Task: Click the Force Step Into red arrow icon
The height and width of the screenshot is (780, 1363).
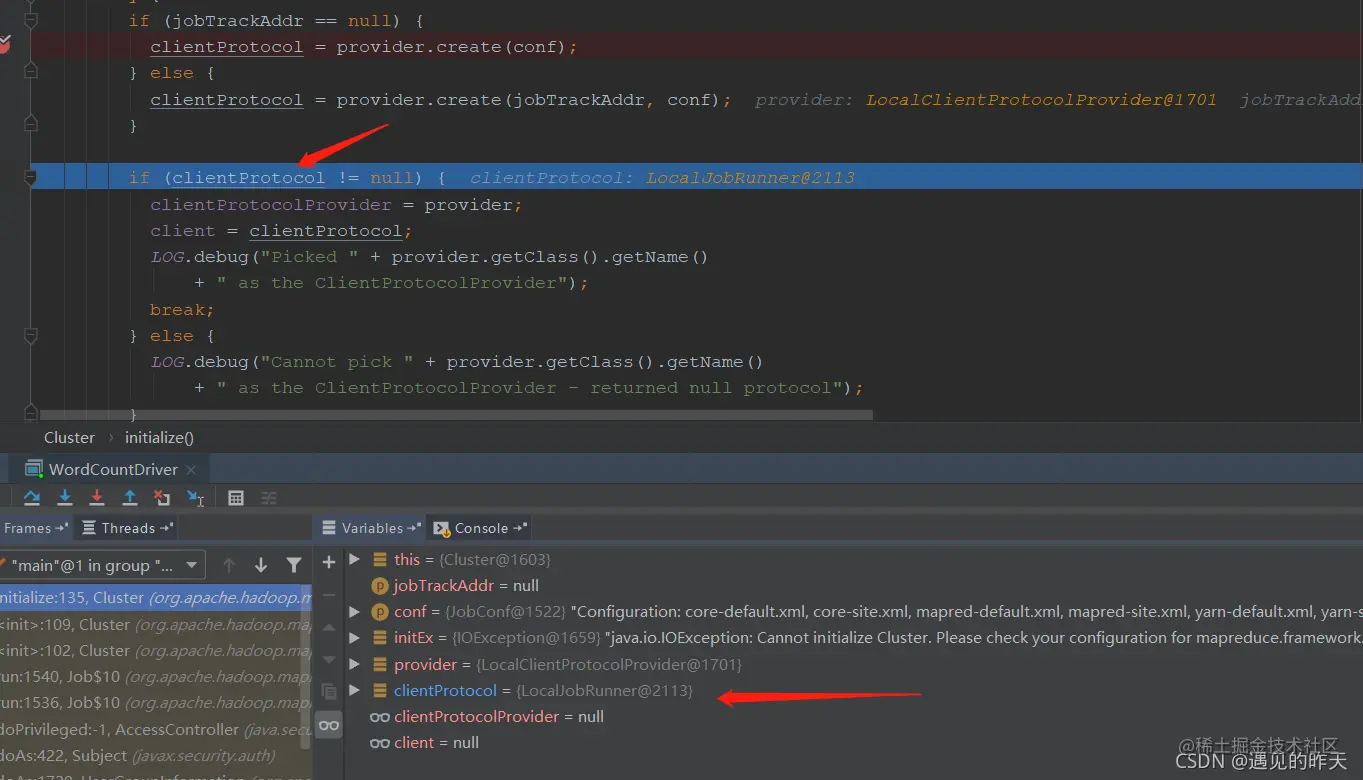Action: point(97,497)
